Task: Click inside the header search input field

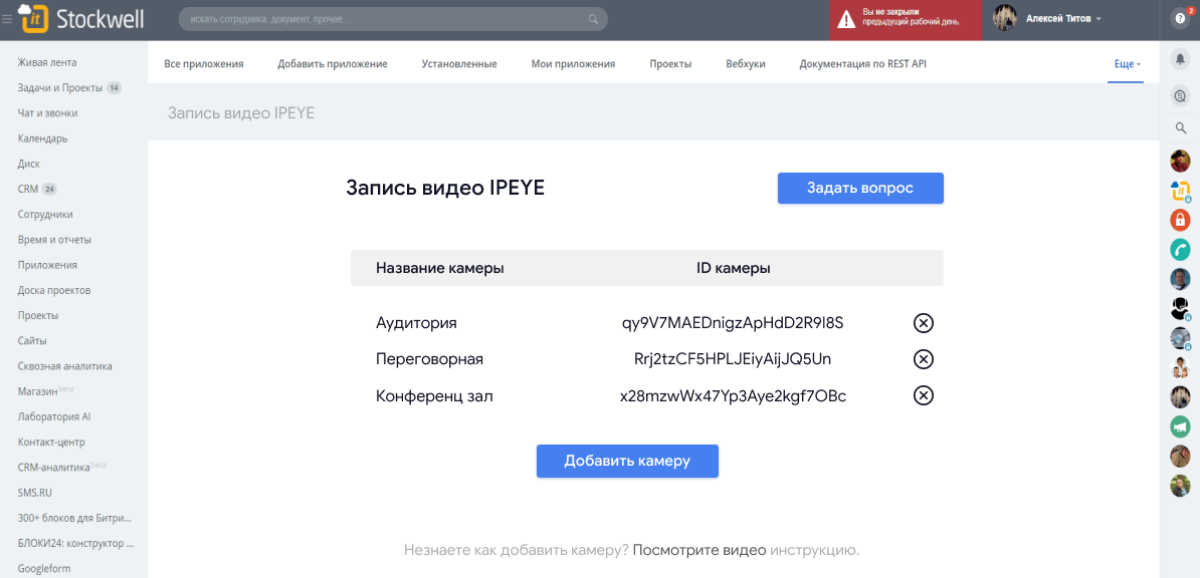Action: coord(393,18)
